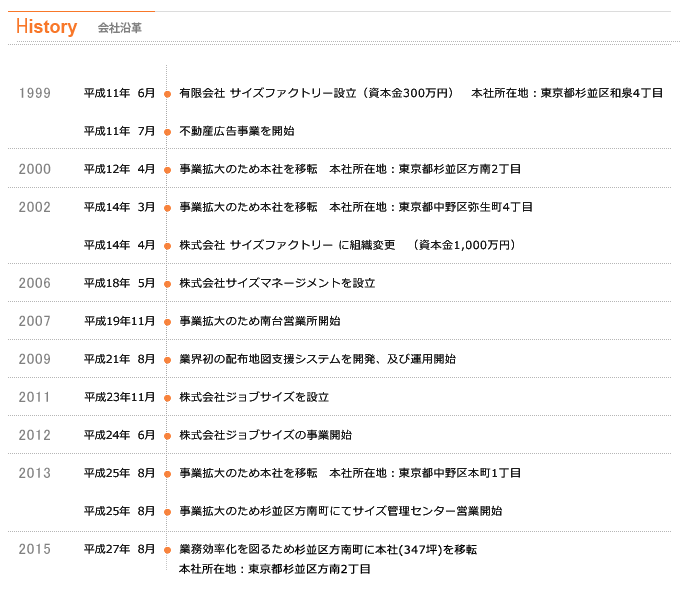Click the 本社所在地：東京都杉並区方南2丁目 bottom line

click(x=275, y=569)
